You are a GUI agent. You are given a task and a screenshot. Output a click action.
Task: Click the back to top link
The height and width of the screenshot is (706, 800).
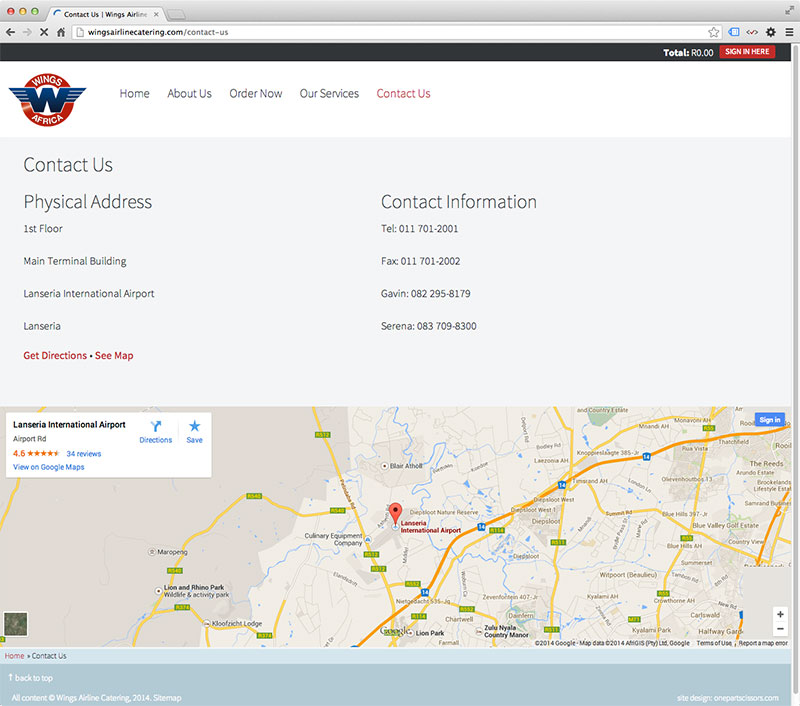[31, 678]
